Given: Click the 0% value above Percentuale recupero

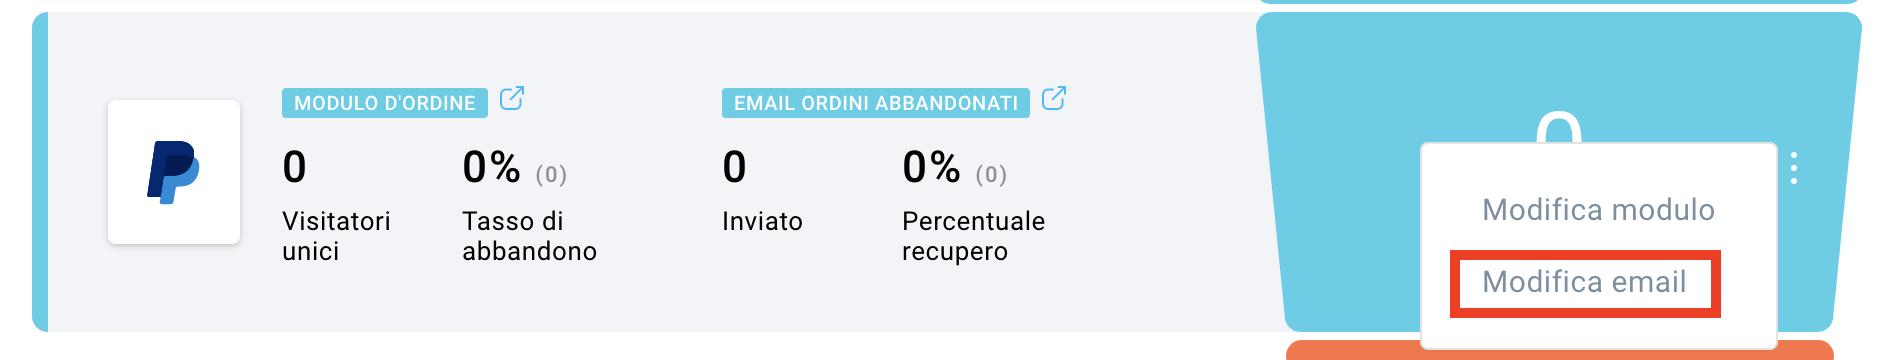Looking at the screenshot, I should point(931,167).
